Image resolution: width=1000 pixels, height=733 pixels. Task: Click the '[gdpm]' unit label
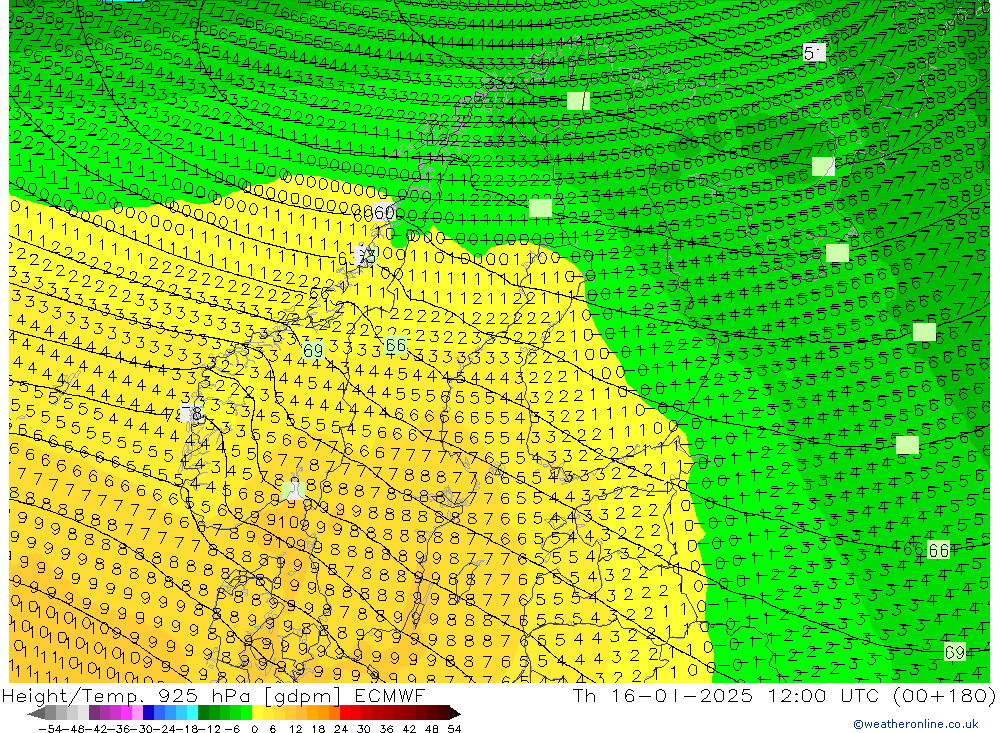pos(302,696)
